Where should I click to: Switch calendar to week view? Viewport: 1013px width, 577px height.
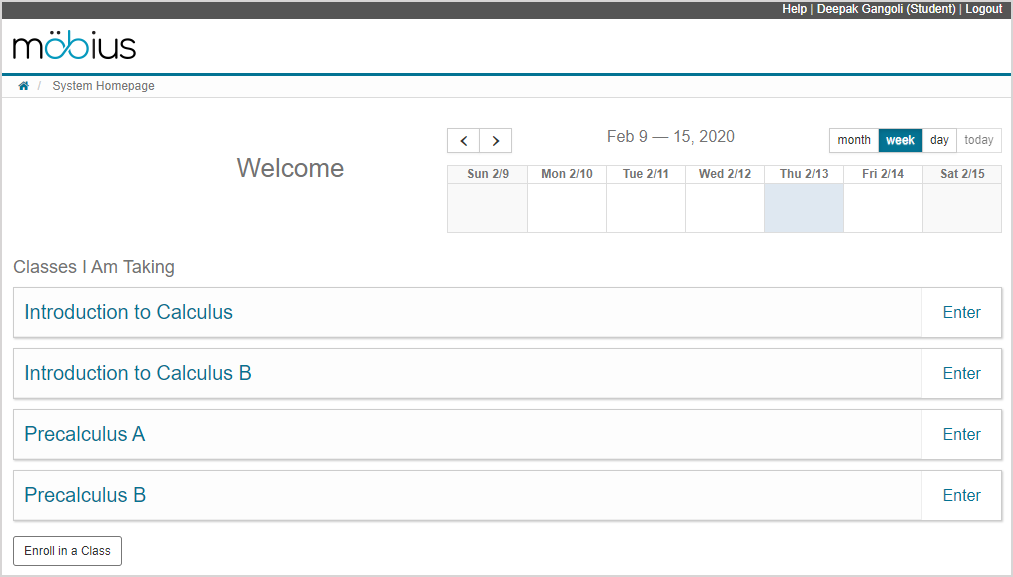pos(900,140)
